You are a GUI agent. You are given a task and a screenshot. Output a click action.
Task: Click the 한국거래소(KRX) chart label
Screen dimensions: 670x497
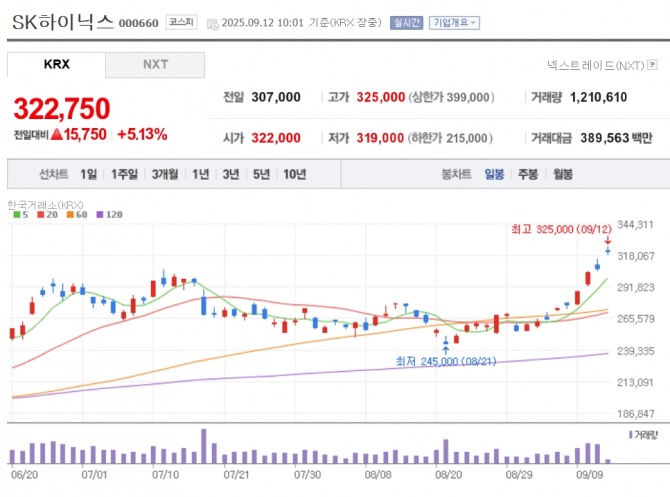pyautogui.click(x=45, y=205)
